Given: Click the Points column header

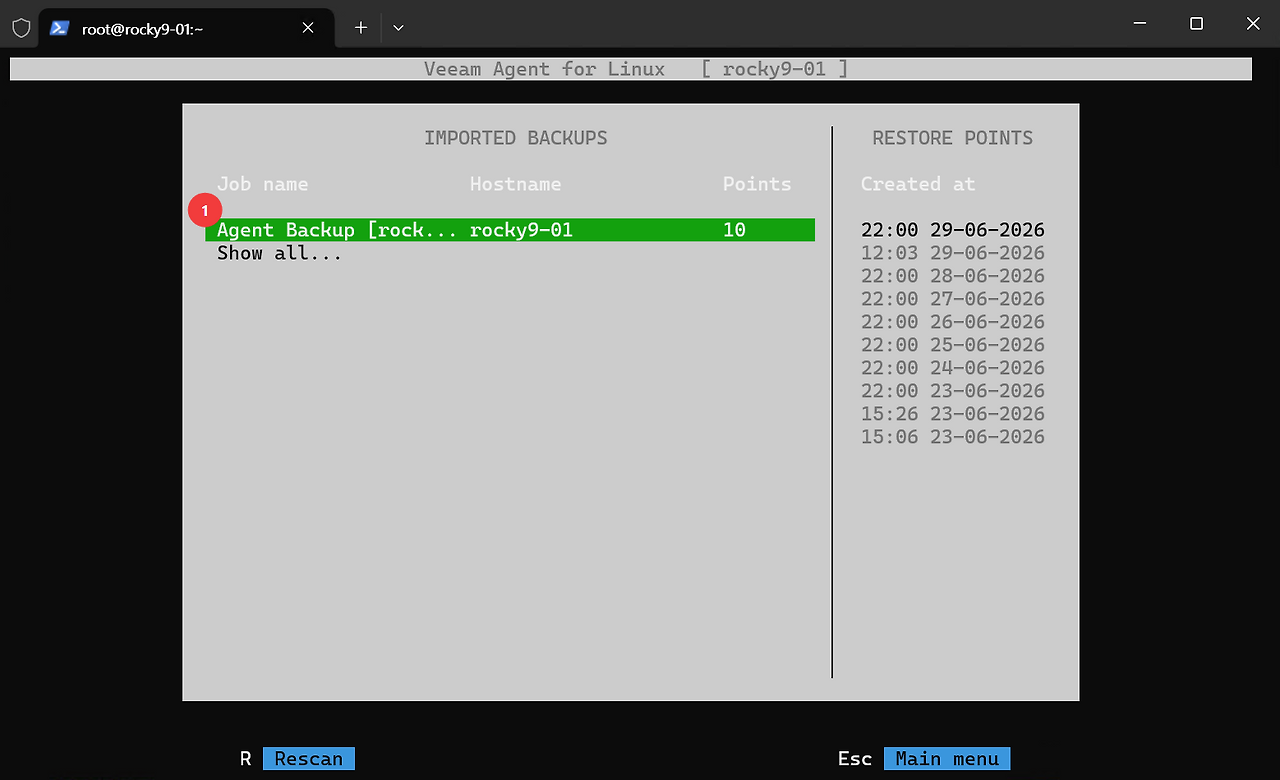Looking at the screenshot, I should 757,184.
